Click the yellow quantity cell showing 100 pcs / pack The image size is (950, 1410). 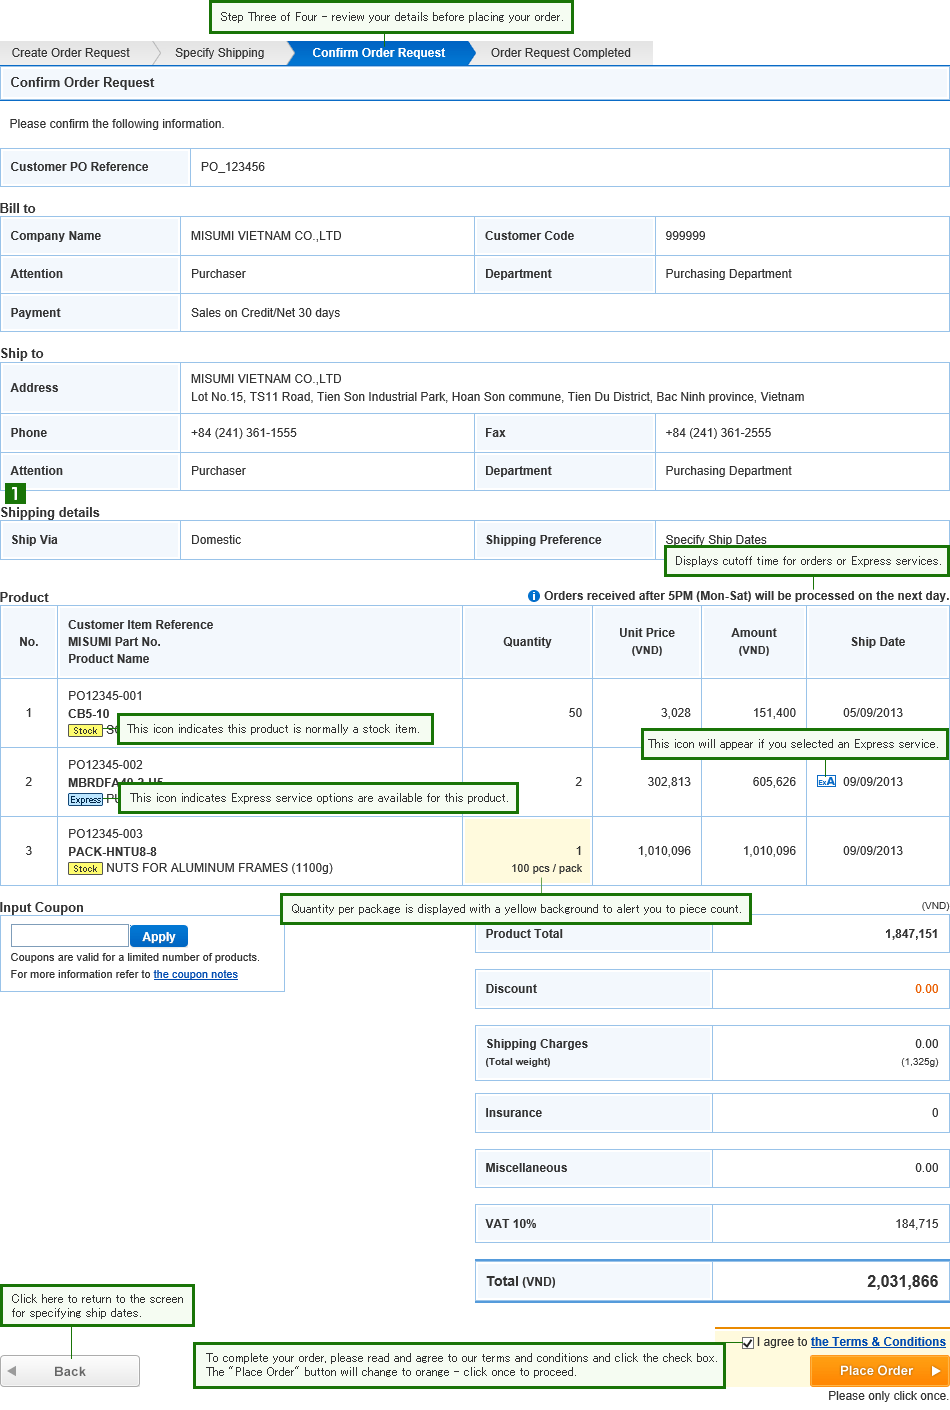(x=527, y=852)
